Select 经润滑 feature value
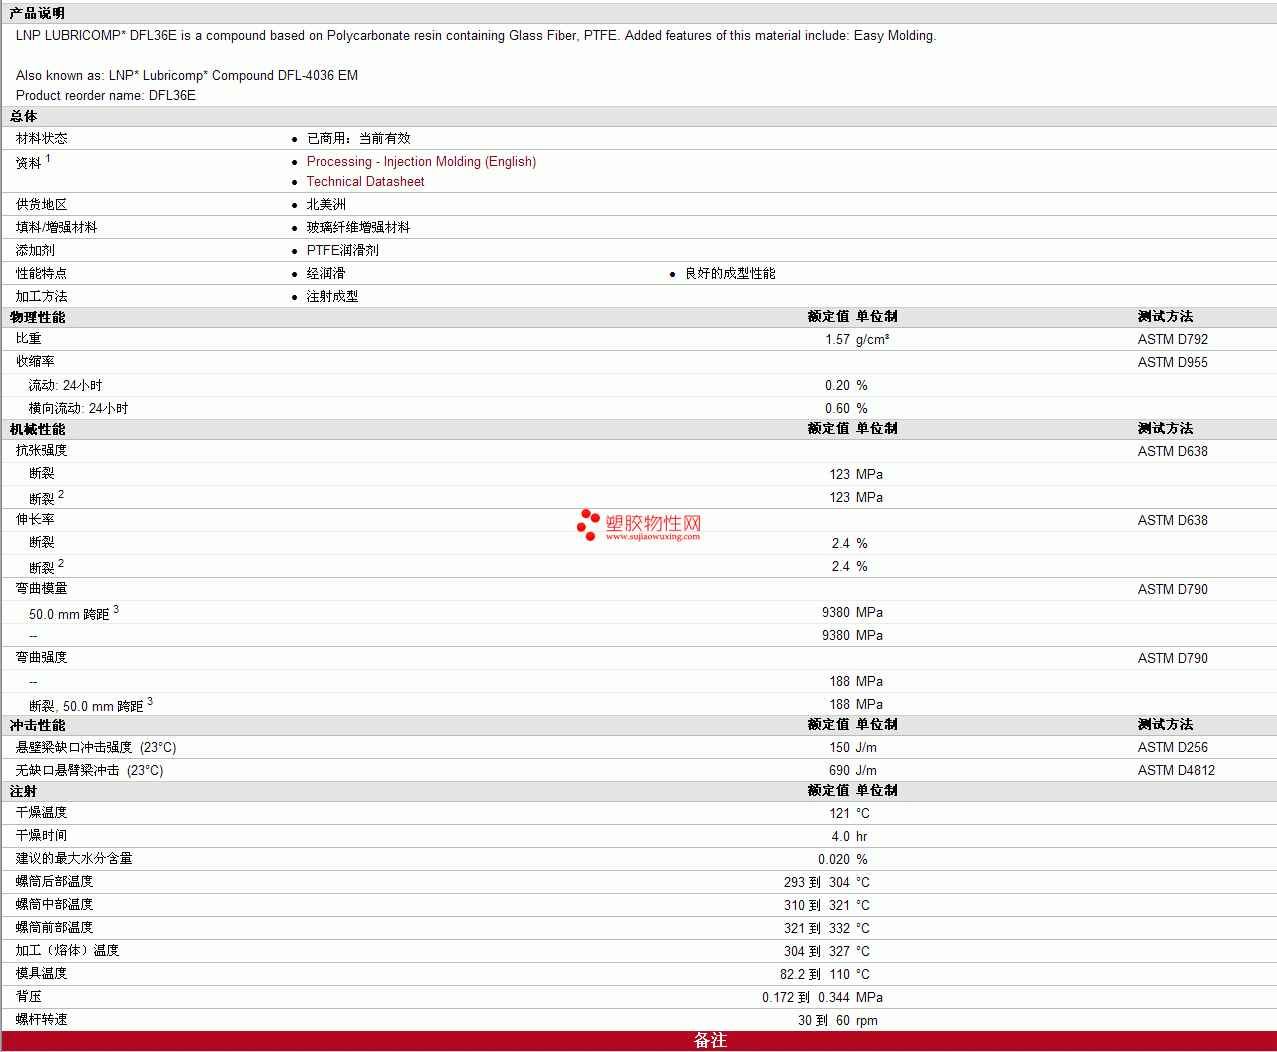This screenshot has height=1052, width=1277. click(x=326, y=274)
